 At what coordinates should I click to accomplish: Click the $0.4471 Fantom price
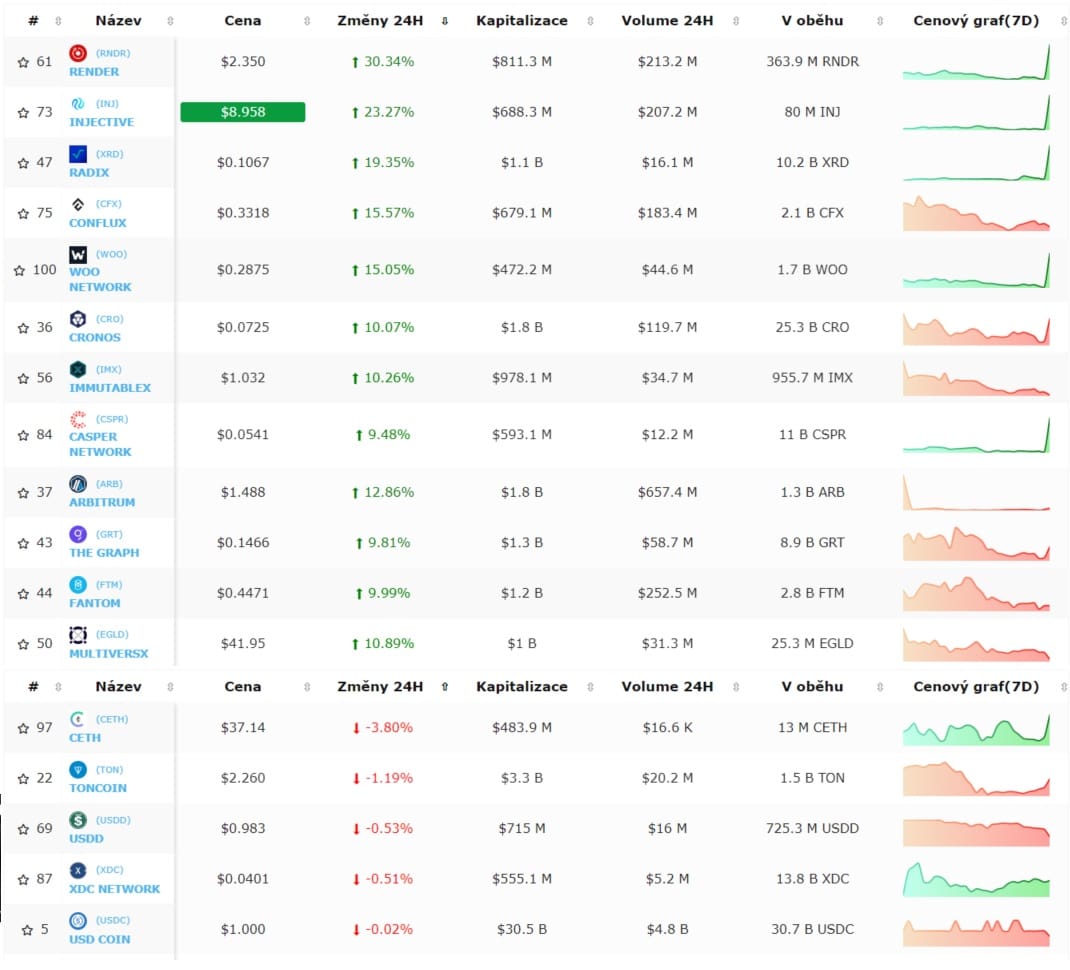[243, 593]
